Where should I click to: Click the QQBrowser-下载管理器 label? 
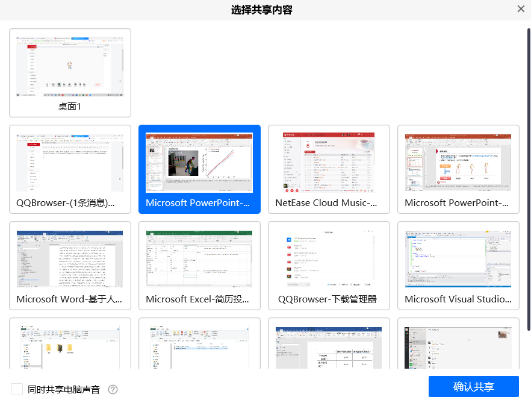327,299
